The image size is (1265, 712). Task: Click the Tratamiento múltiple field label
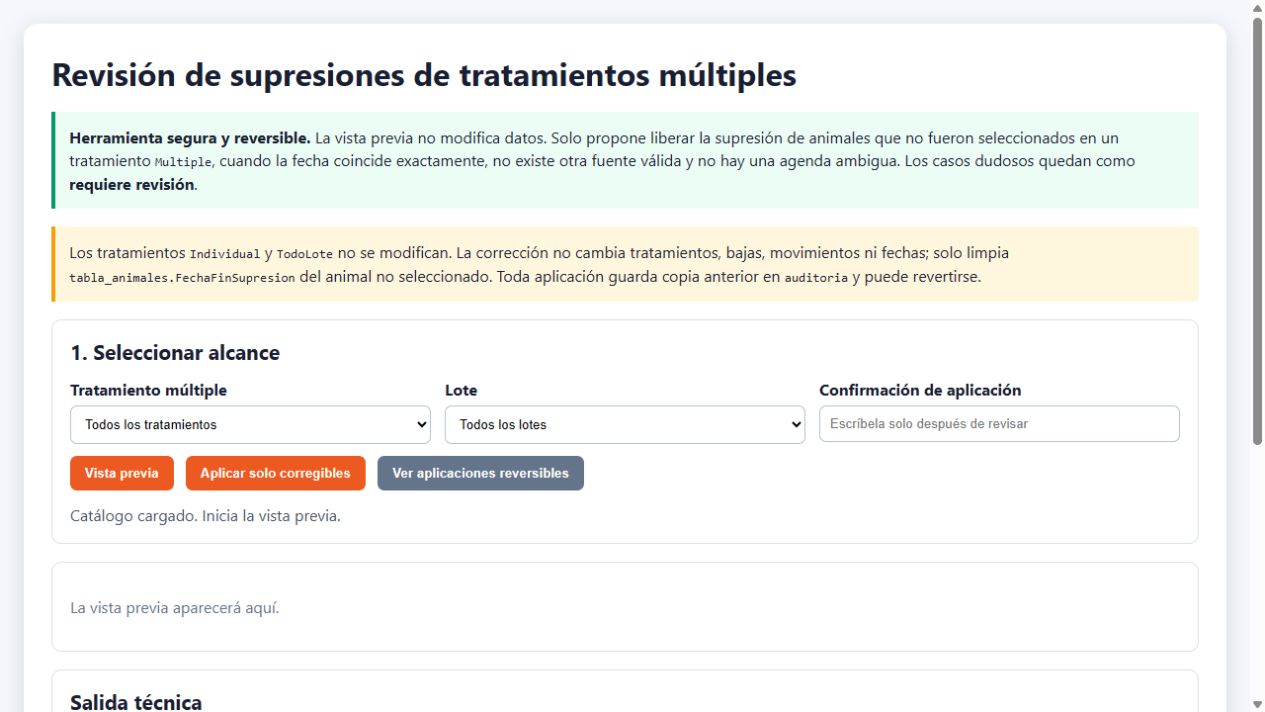point(148,390)
